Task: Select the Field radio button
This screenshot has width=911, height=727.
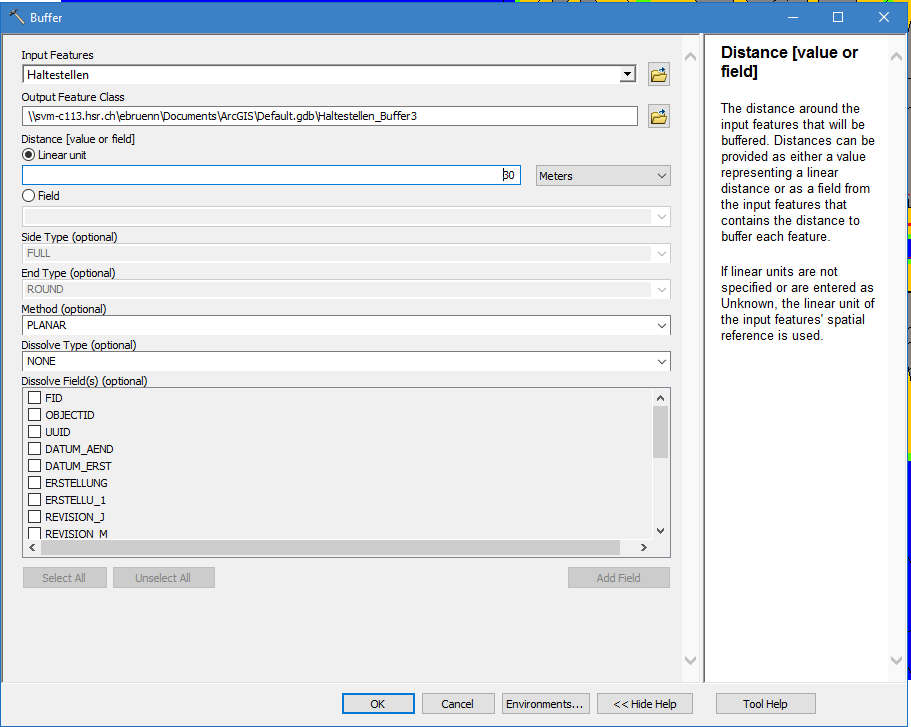Action: (29, 196)
